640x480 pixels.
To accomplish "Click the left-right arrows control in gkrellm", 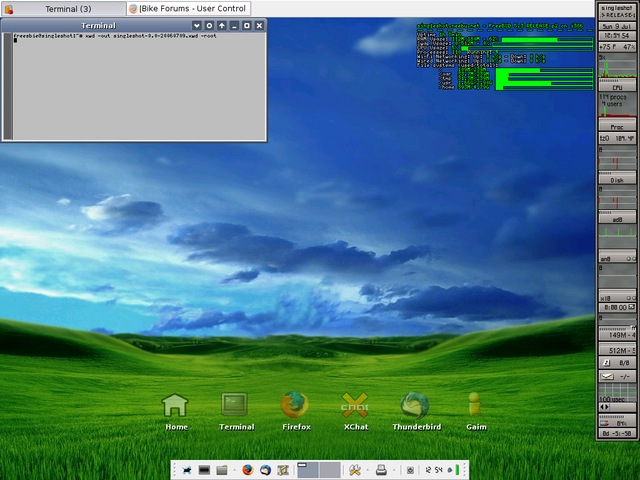I will [604, 407].
